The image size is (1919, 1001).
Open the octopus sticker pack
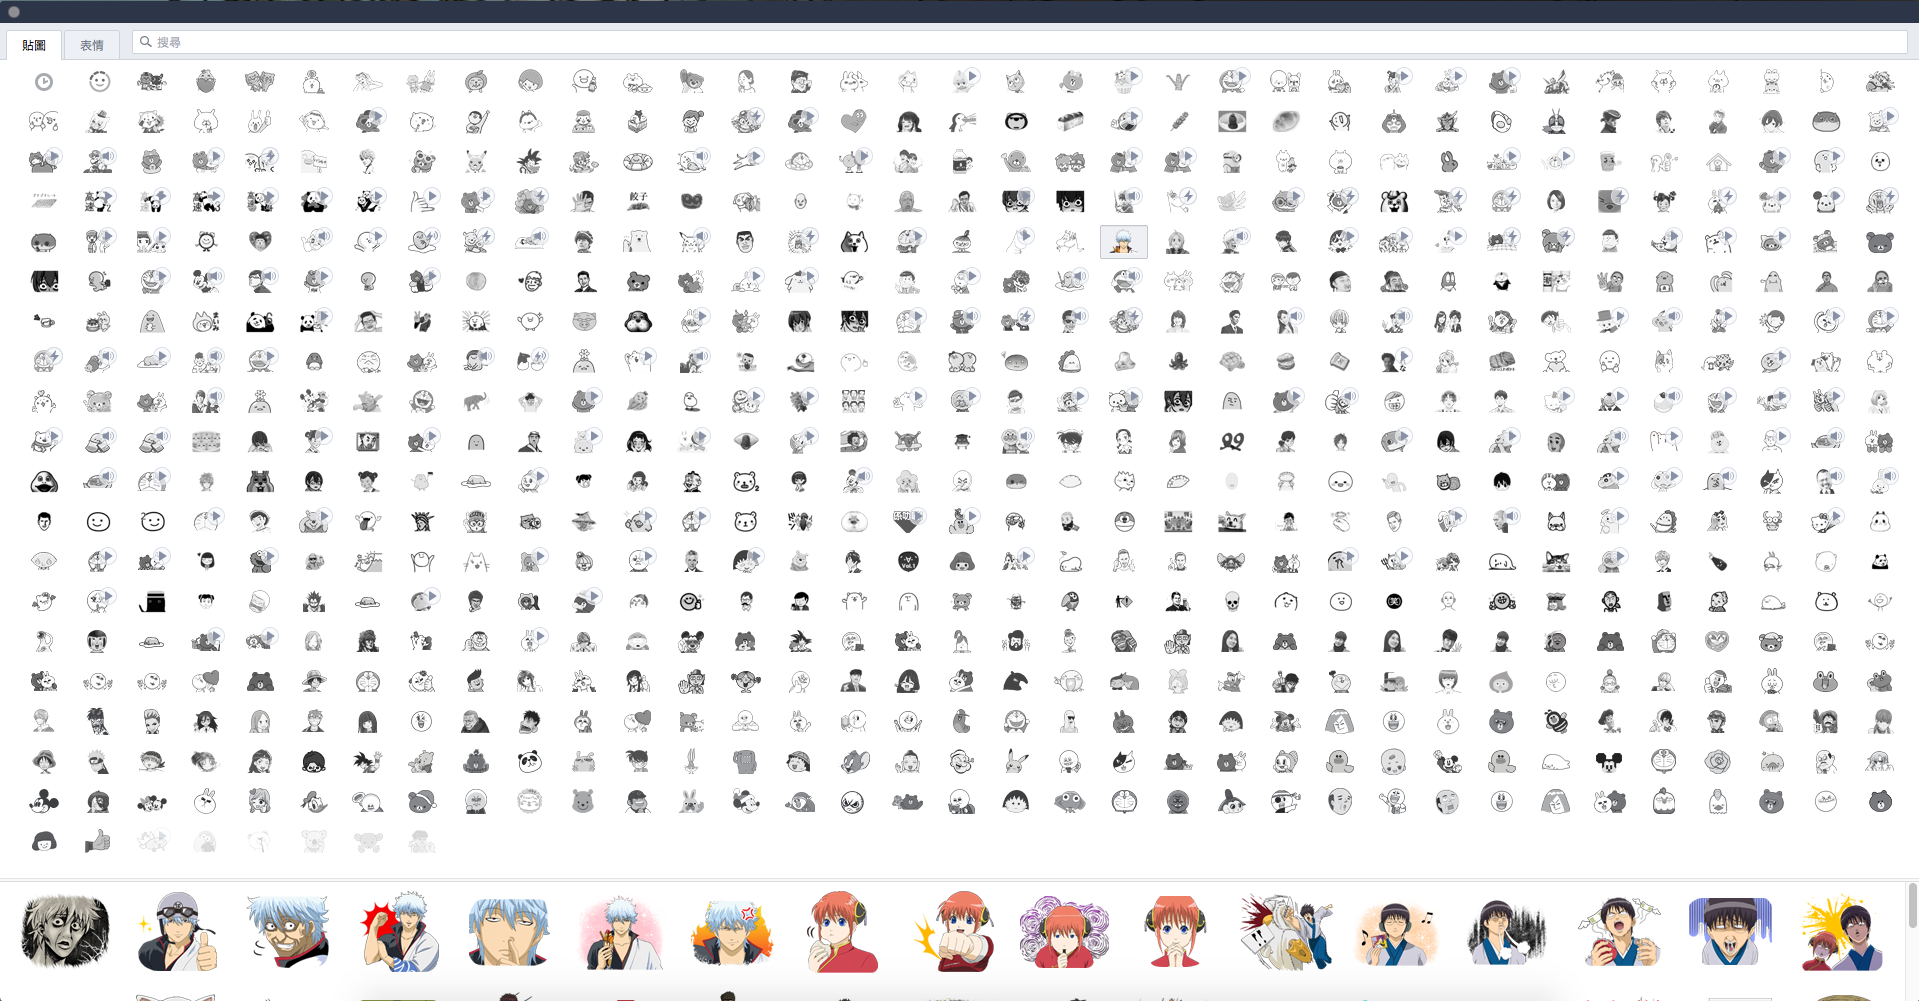point(1178,362)
